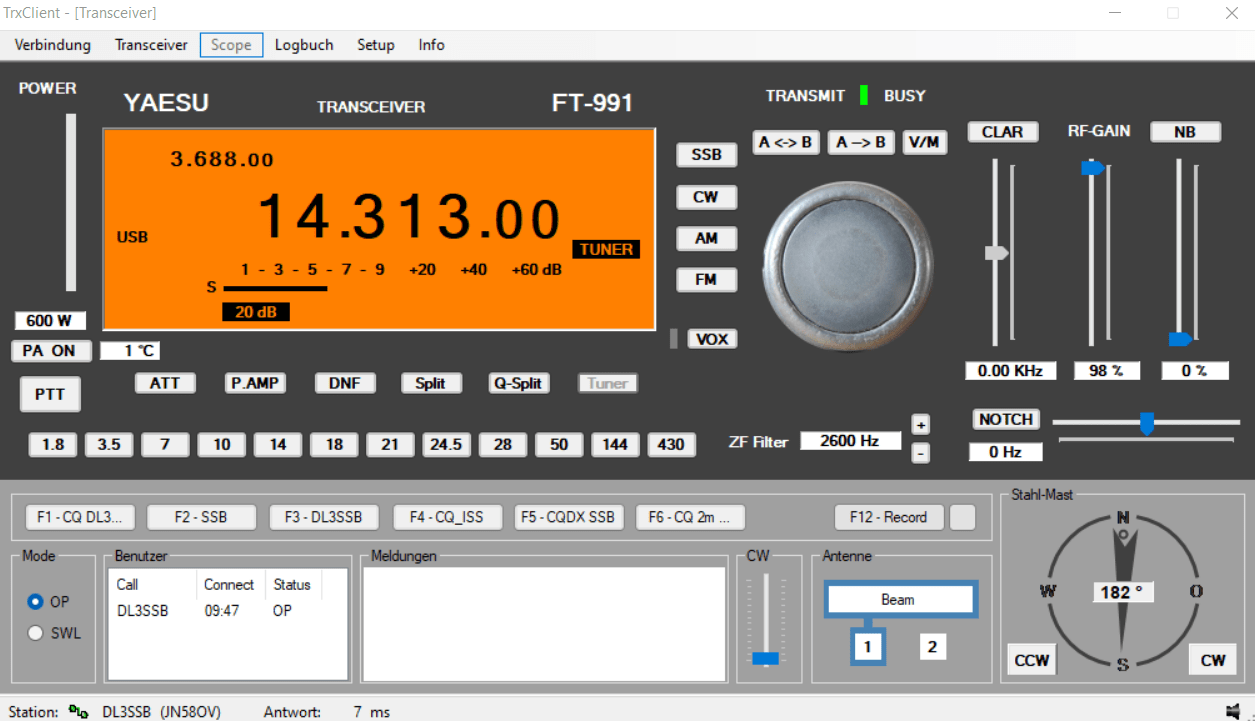Screen dimensions: 1255x721
Task: Select the 144 MHz band
Action: (x=615, y=444)
